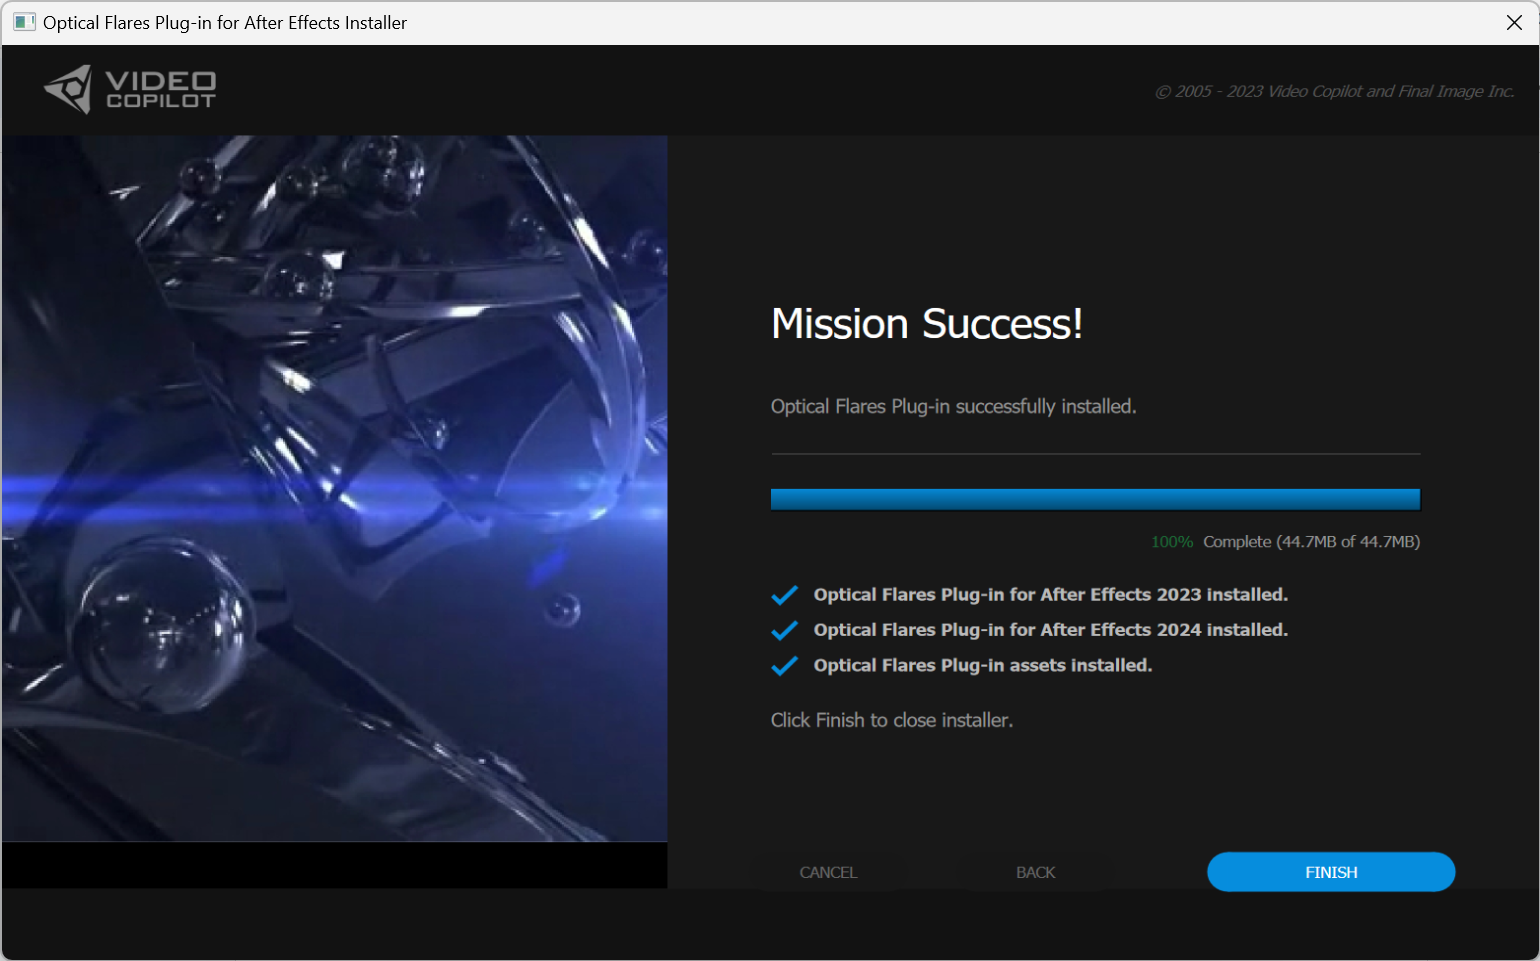Viewport: 1540px width, 961px height.
Task: Close the Optical Flares installer window
Action: (1514, 22)
